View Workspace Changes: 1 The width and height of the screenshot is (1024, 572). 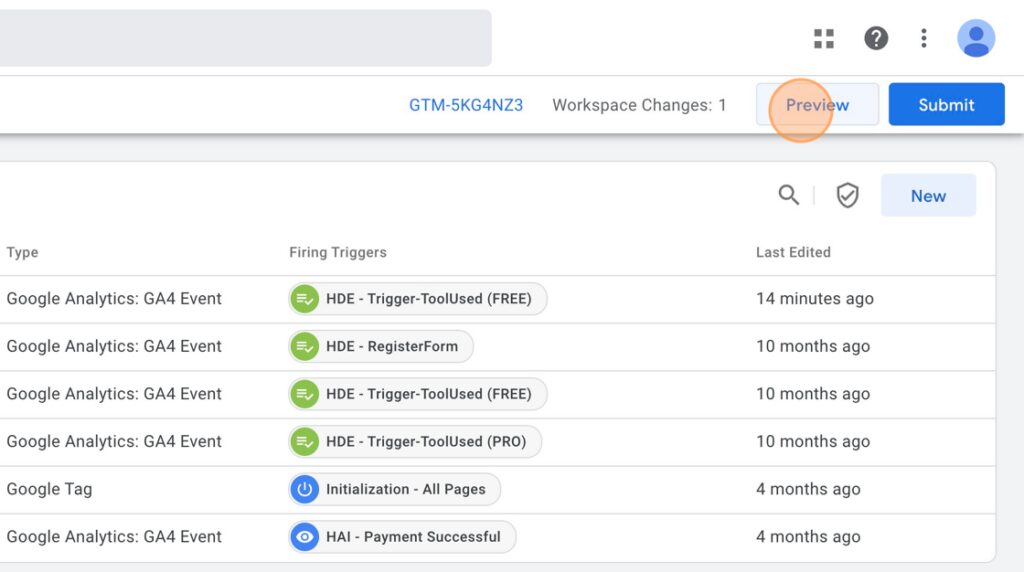pos(639,105)
